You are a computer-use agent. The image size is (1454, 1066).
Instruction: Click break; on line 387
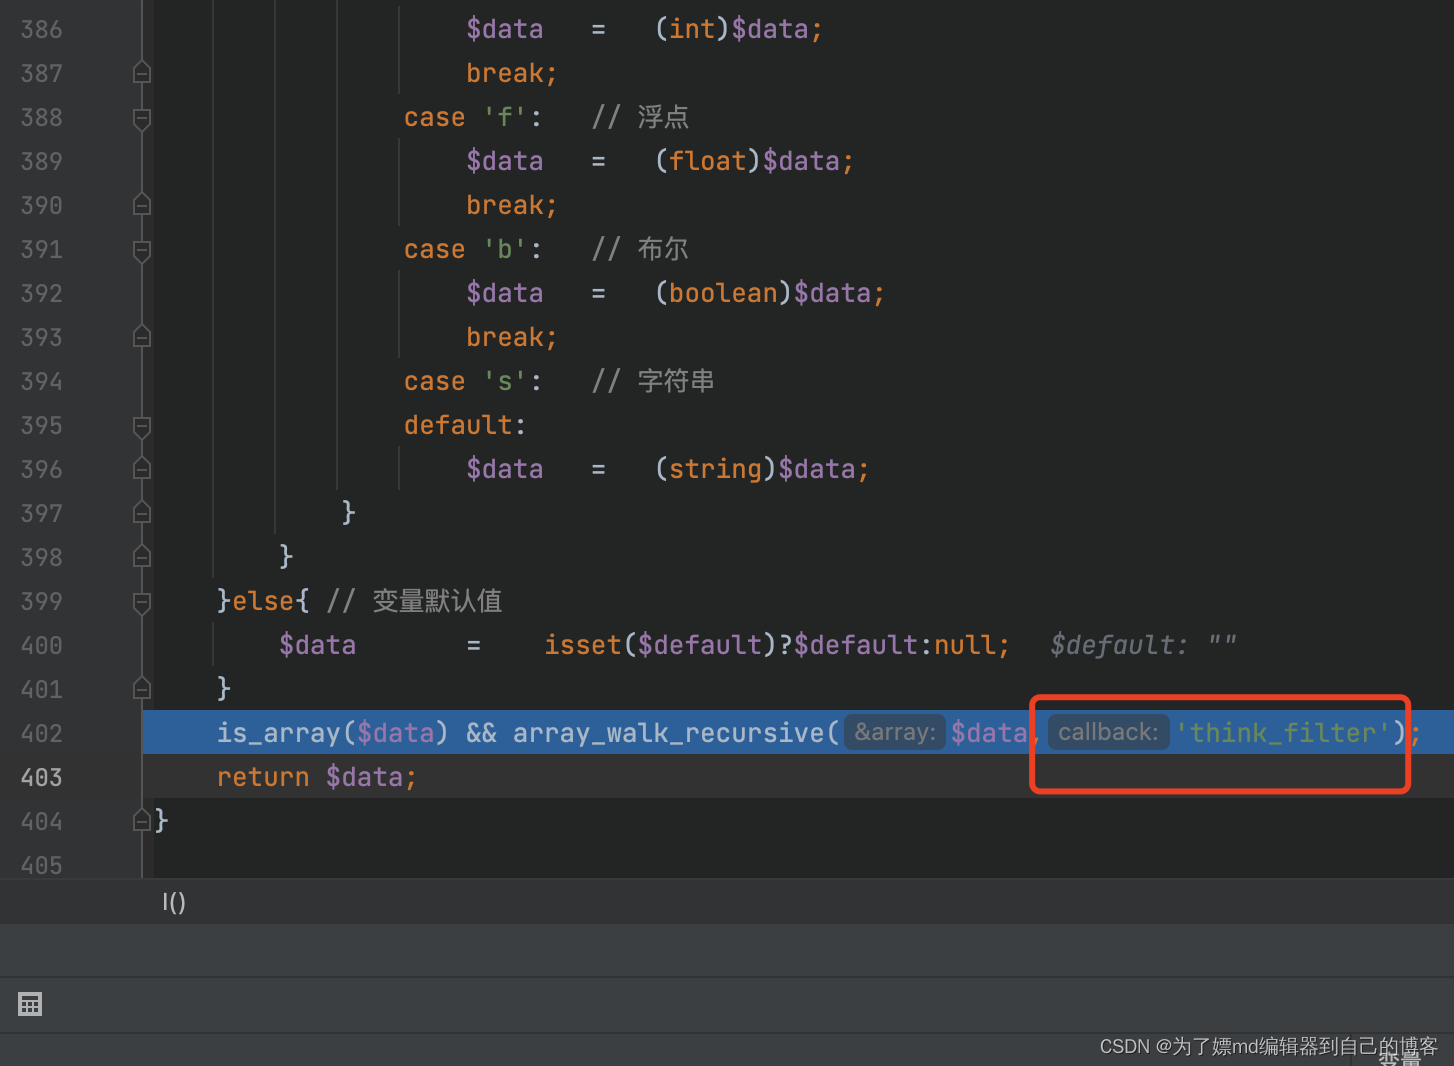[512, 73]
